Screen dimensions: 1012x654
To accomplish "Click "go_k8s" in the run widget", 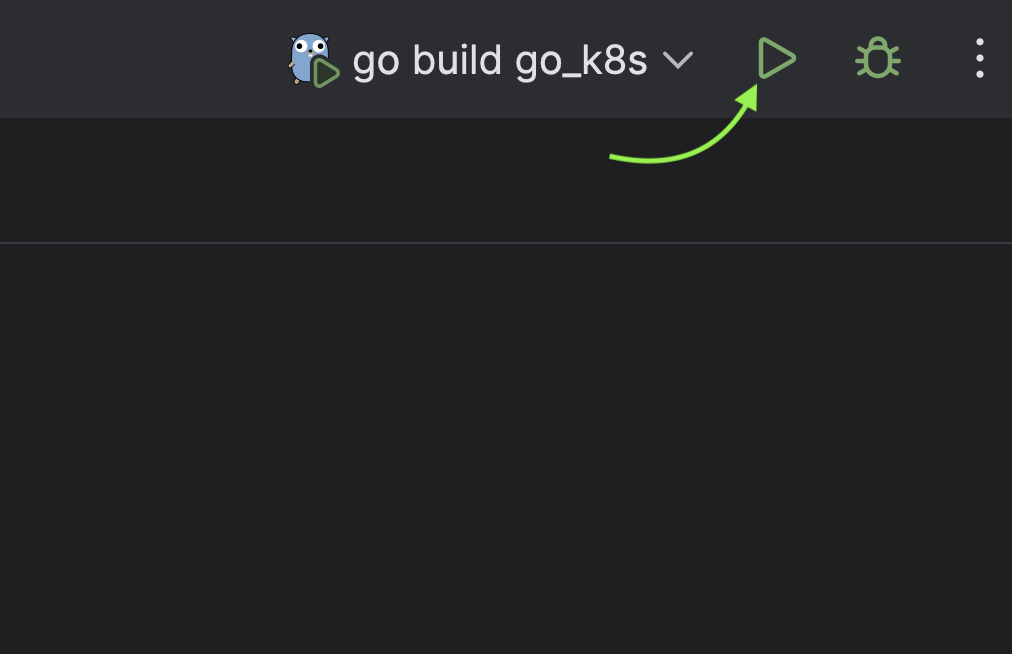I will tap(581, 63).
